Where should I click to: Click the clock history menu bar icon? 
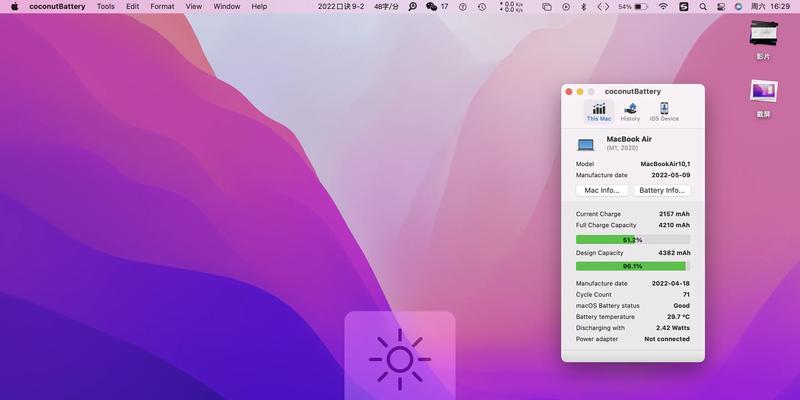click(482, 7)
